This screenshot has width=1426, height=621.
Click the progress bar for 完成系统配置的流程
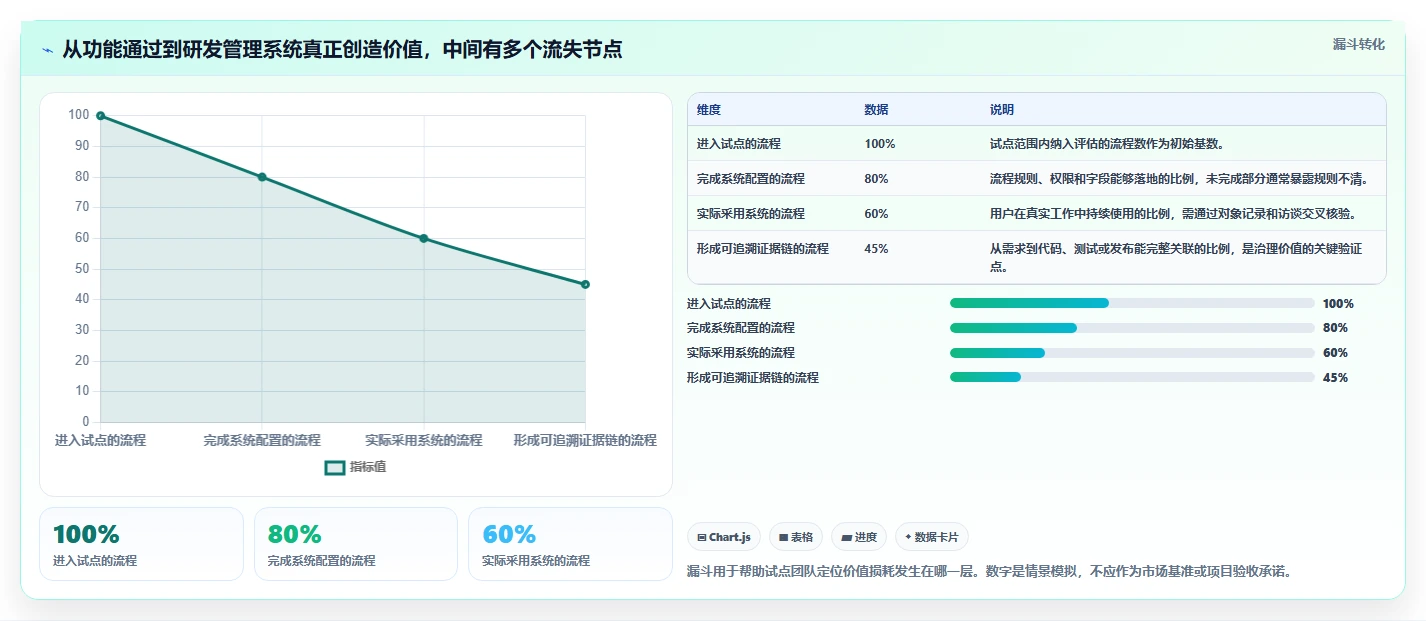[1132, 328]
